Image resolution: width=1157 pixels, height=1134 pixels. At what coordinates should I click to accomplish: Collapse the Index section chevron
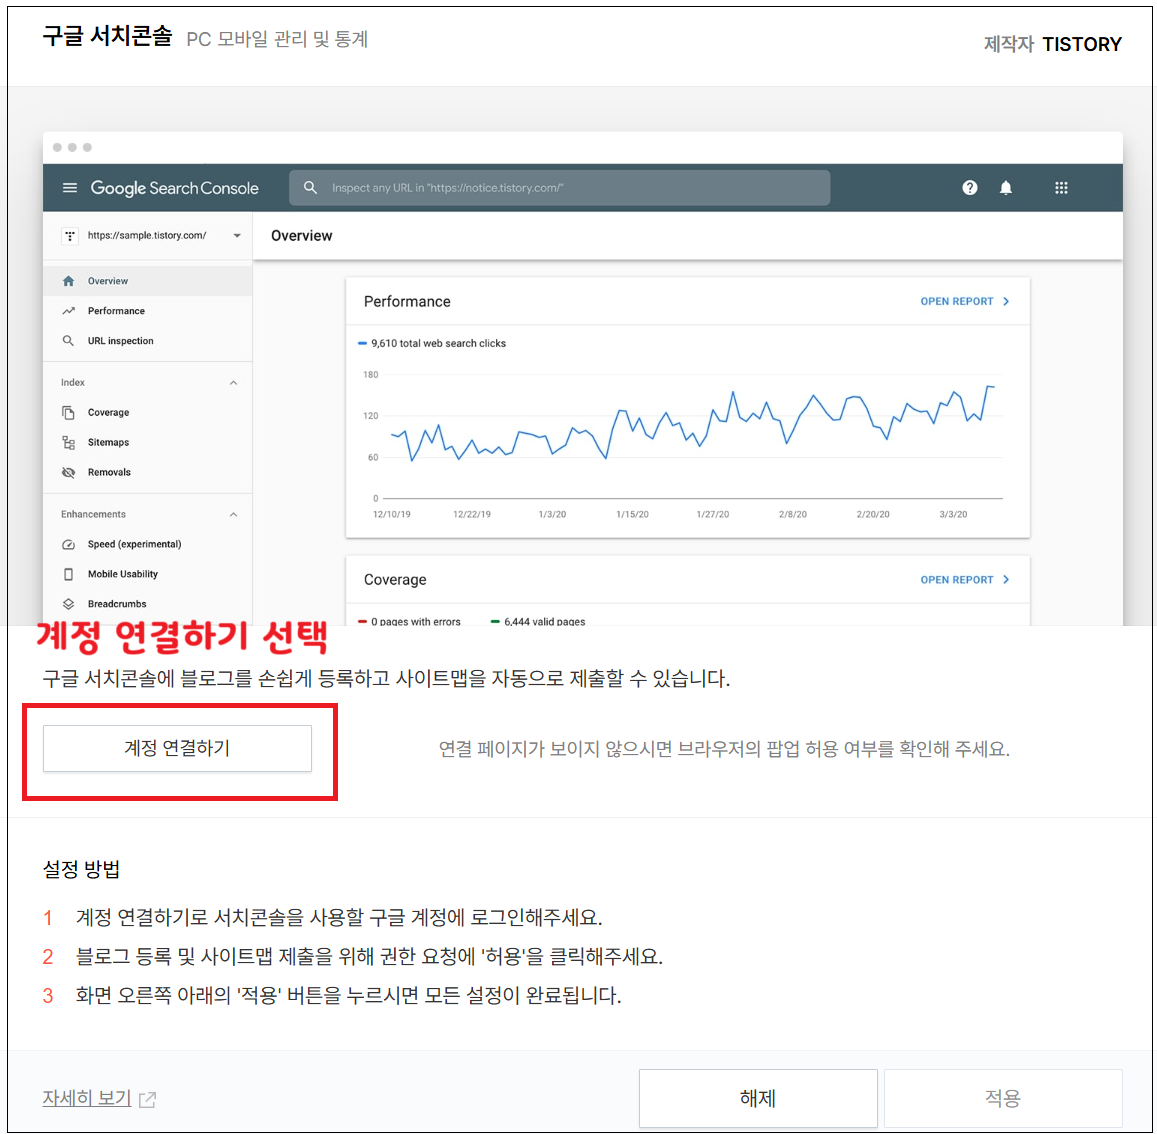(x=233, y=382)
